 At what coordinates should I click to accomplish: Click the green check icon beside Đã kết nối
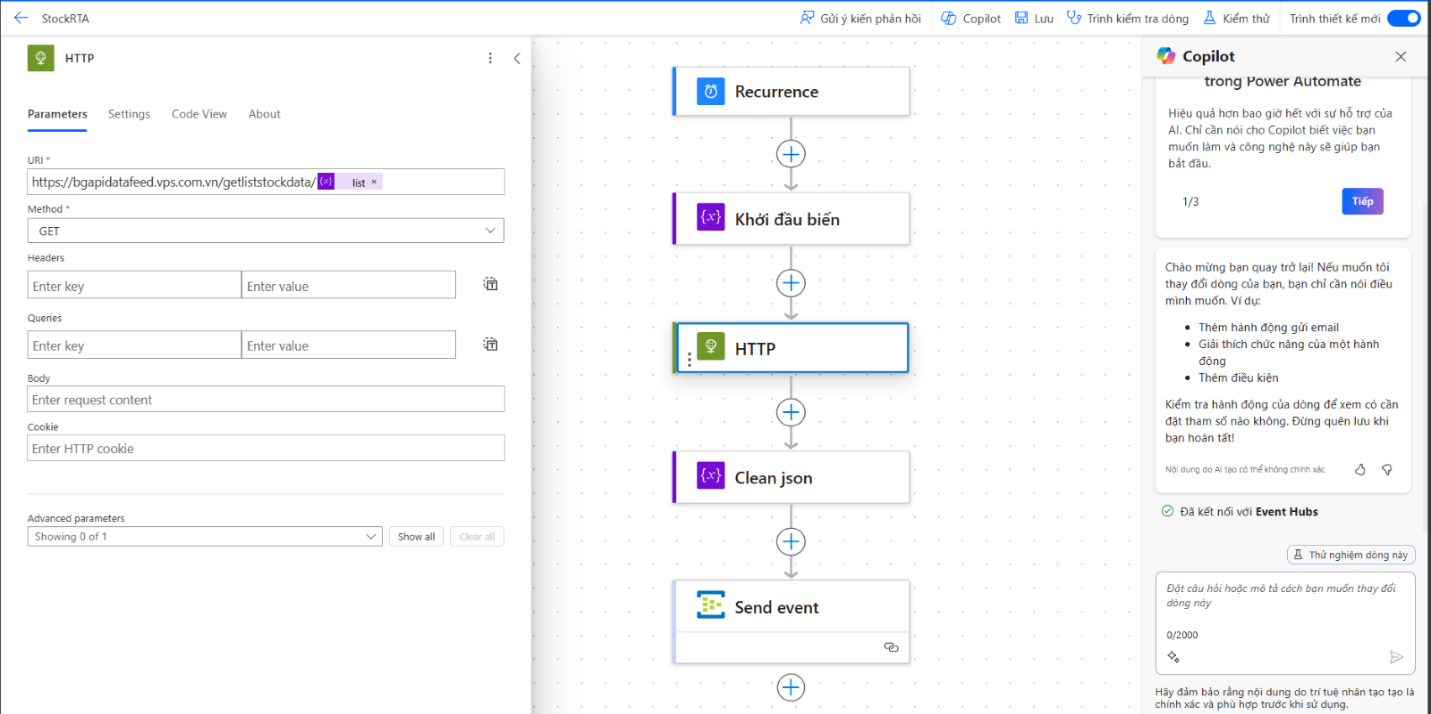(x=1167, y=511)
